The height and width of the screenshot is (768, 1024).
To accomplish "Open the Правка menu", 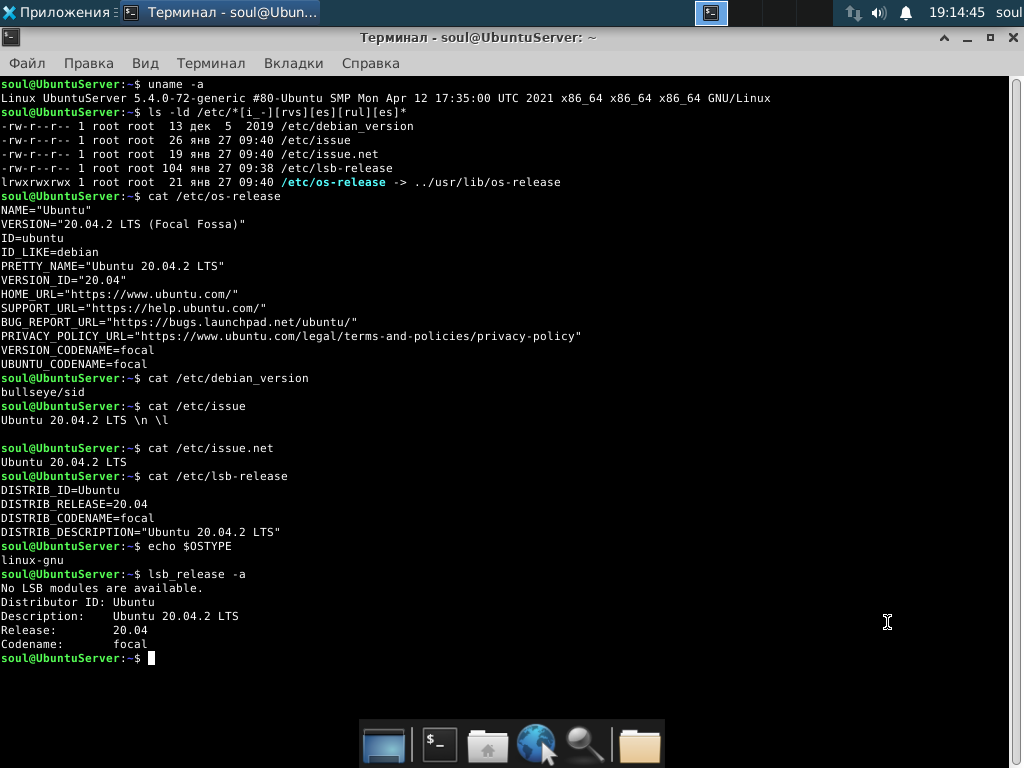I will (89, 63).
